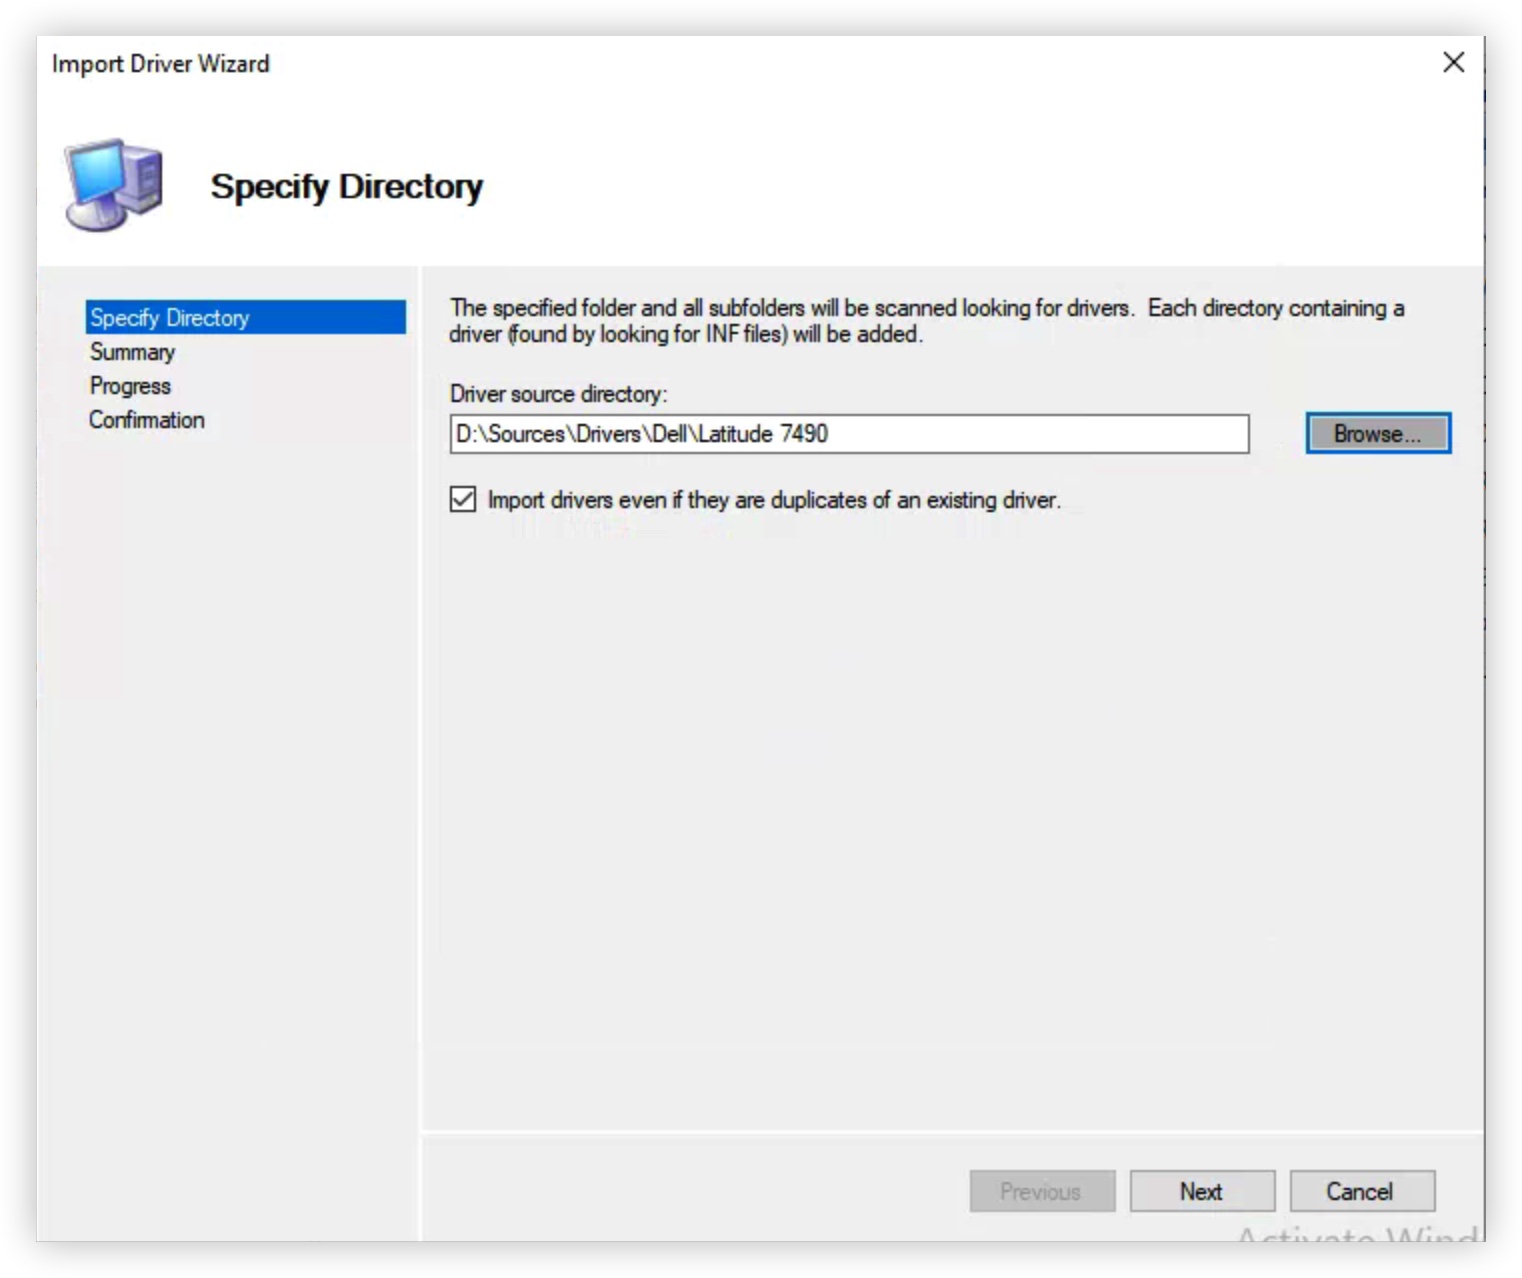Select the Progress step in sidebar
The image size is (1522, 1278).
point(129,386)
